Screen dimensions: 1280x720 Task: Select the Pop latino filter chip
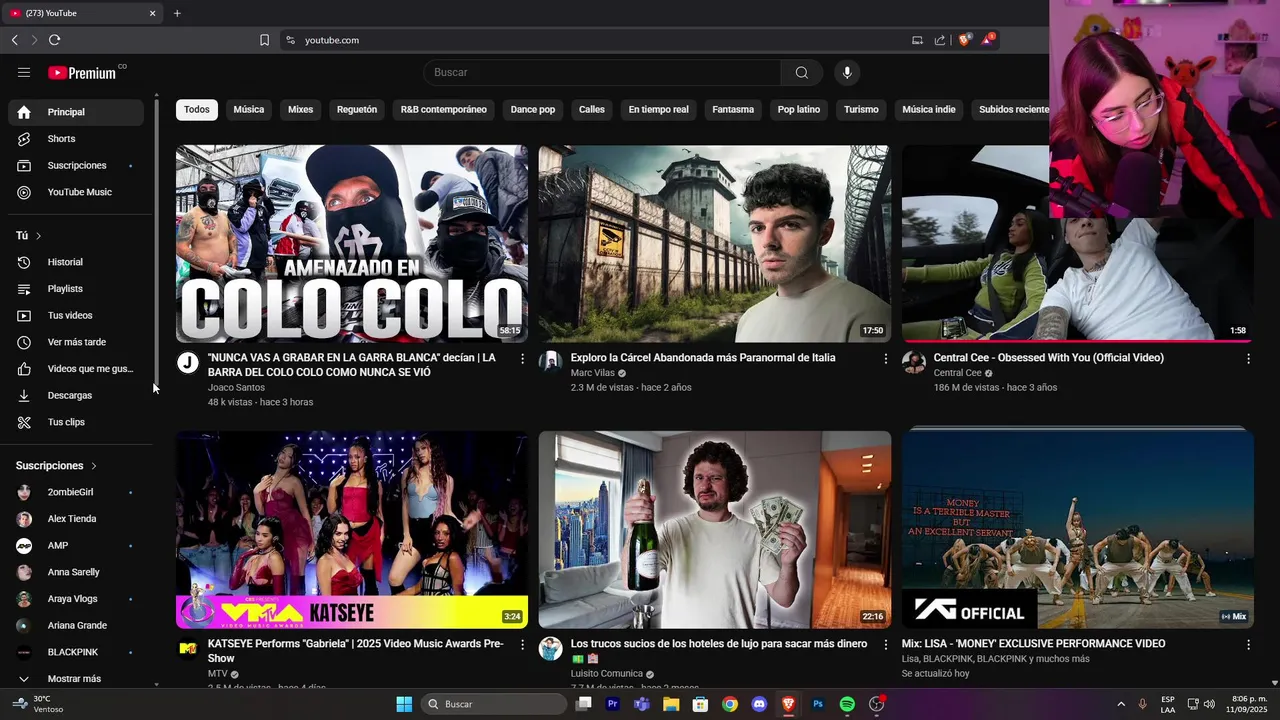coord(799,109)
